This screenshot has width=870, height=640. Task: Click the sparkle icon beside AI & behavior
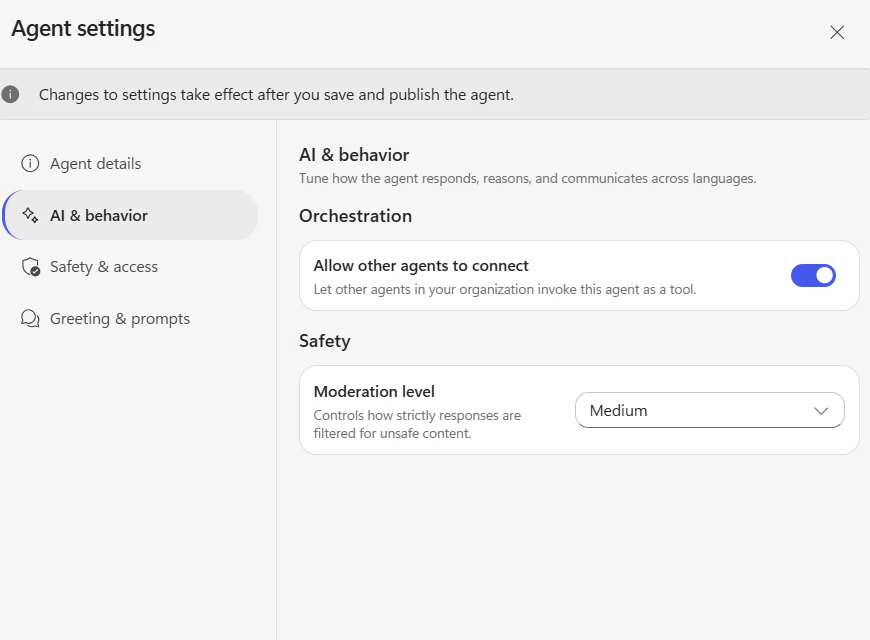(x=30, y=215)
